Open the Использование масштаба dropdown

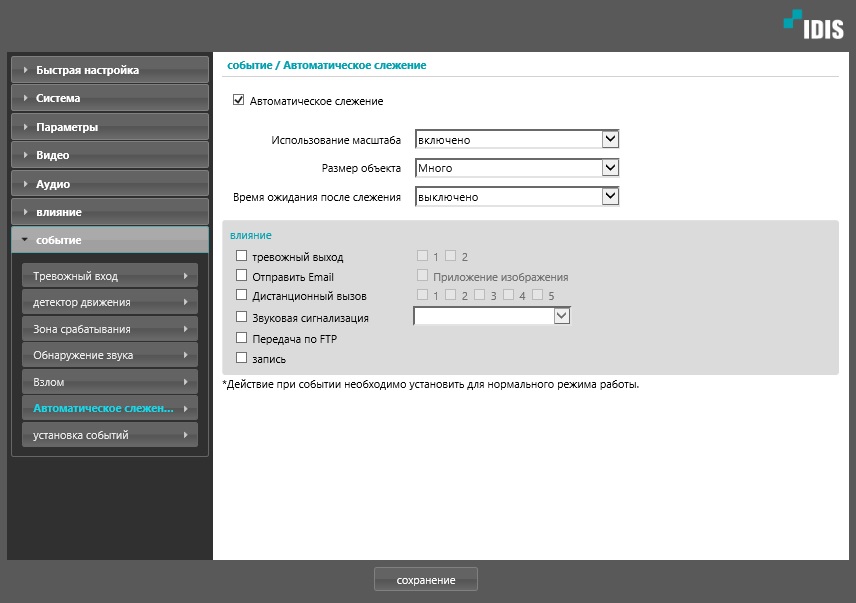click(516, 140)
